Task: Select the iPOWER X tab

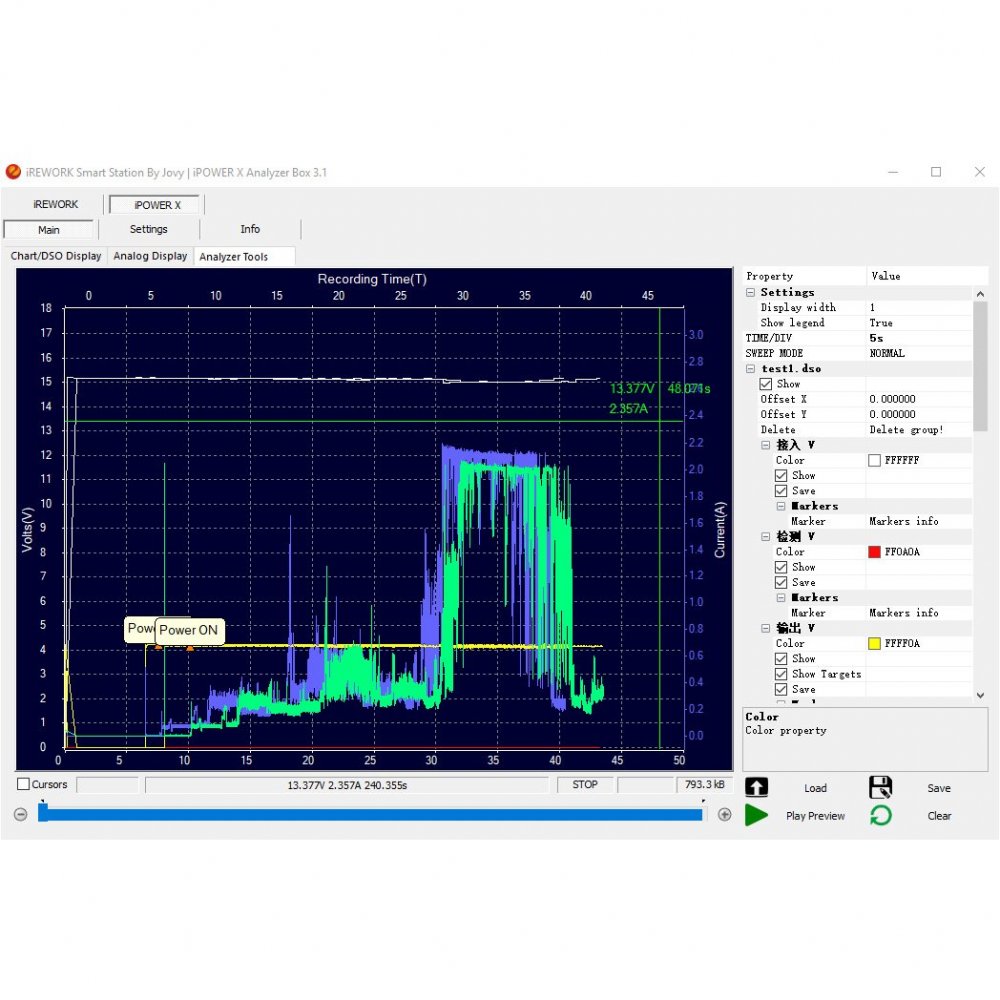Action: pos(157,205)
